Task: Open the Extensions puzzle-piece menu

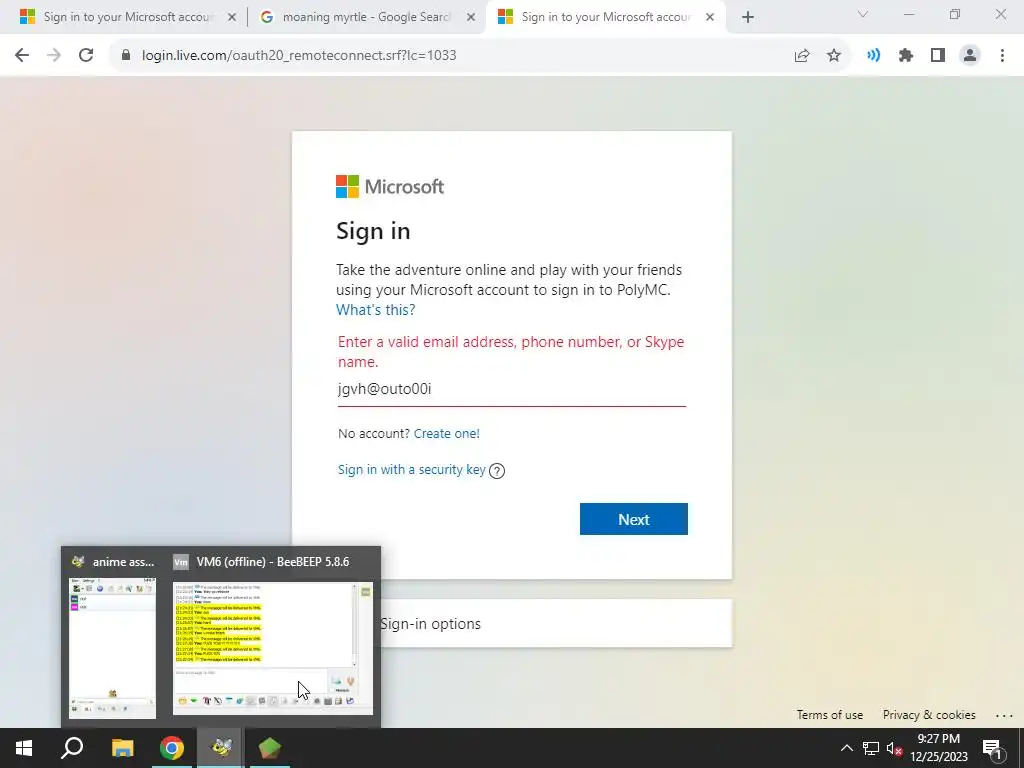Action: coord(906,56)
